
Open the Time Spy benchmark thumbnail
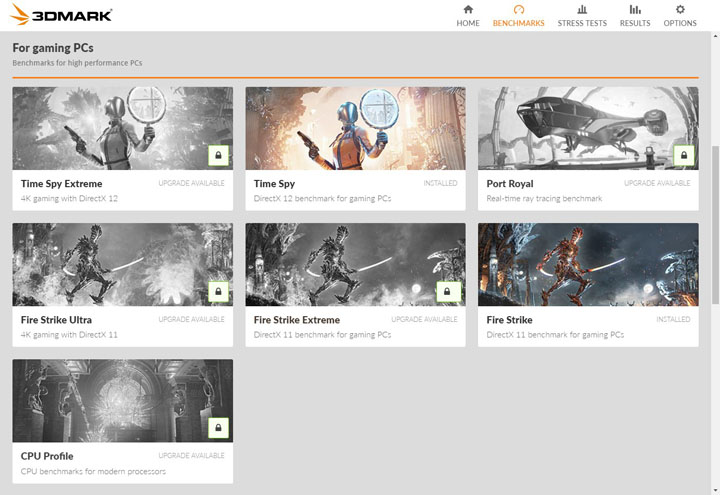355,128
